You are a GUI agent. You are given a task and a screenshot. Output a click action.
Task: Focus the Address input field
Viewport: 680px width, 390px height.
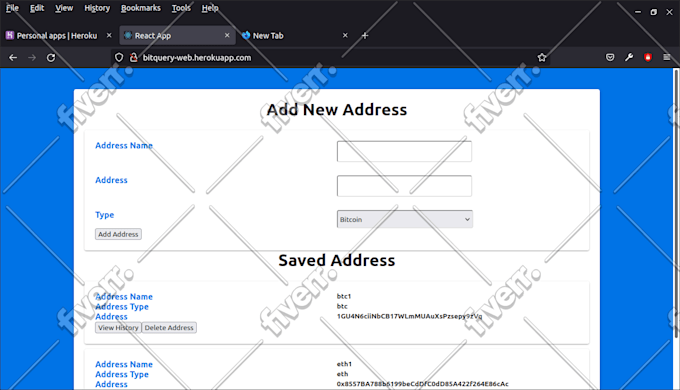[404, 186]
